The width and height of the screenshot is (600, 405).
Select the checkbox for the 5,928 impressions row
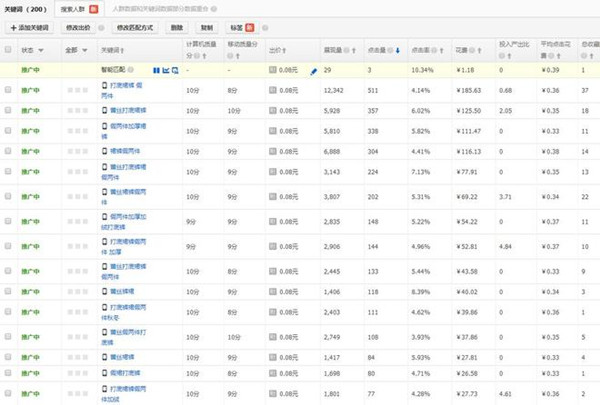8,110
